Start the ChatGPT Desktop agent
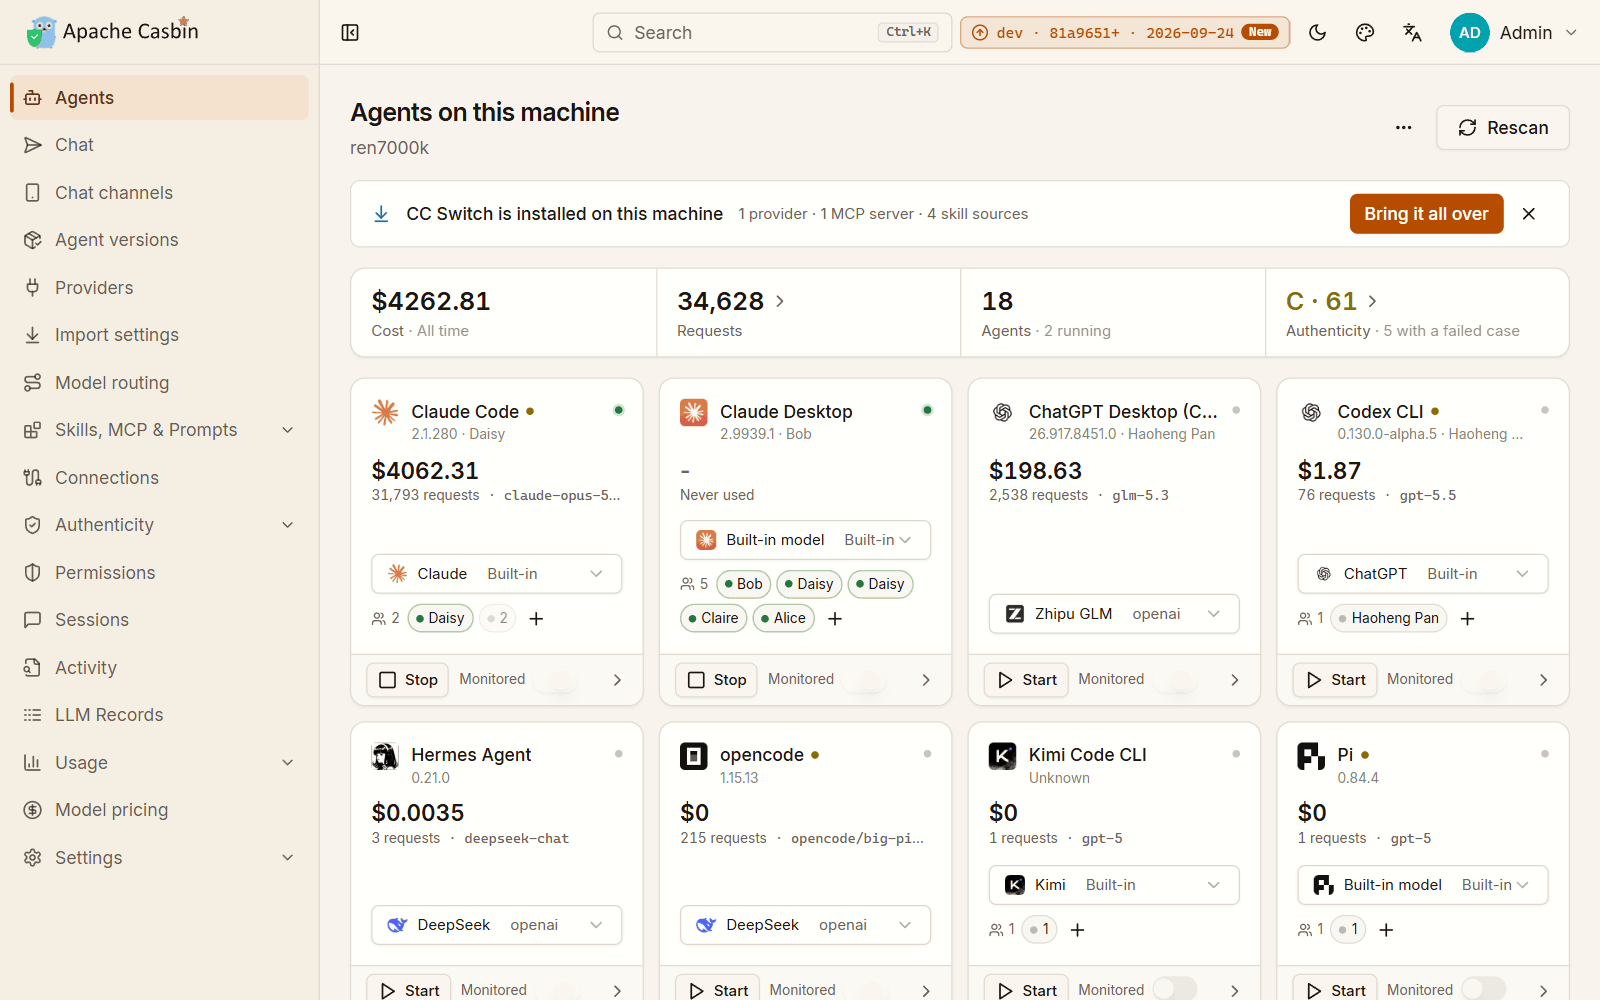The image size is (1600, 1000). (x=1027, y=680)
